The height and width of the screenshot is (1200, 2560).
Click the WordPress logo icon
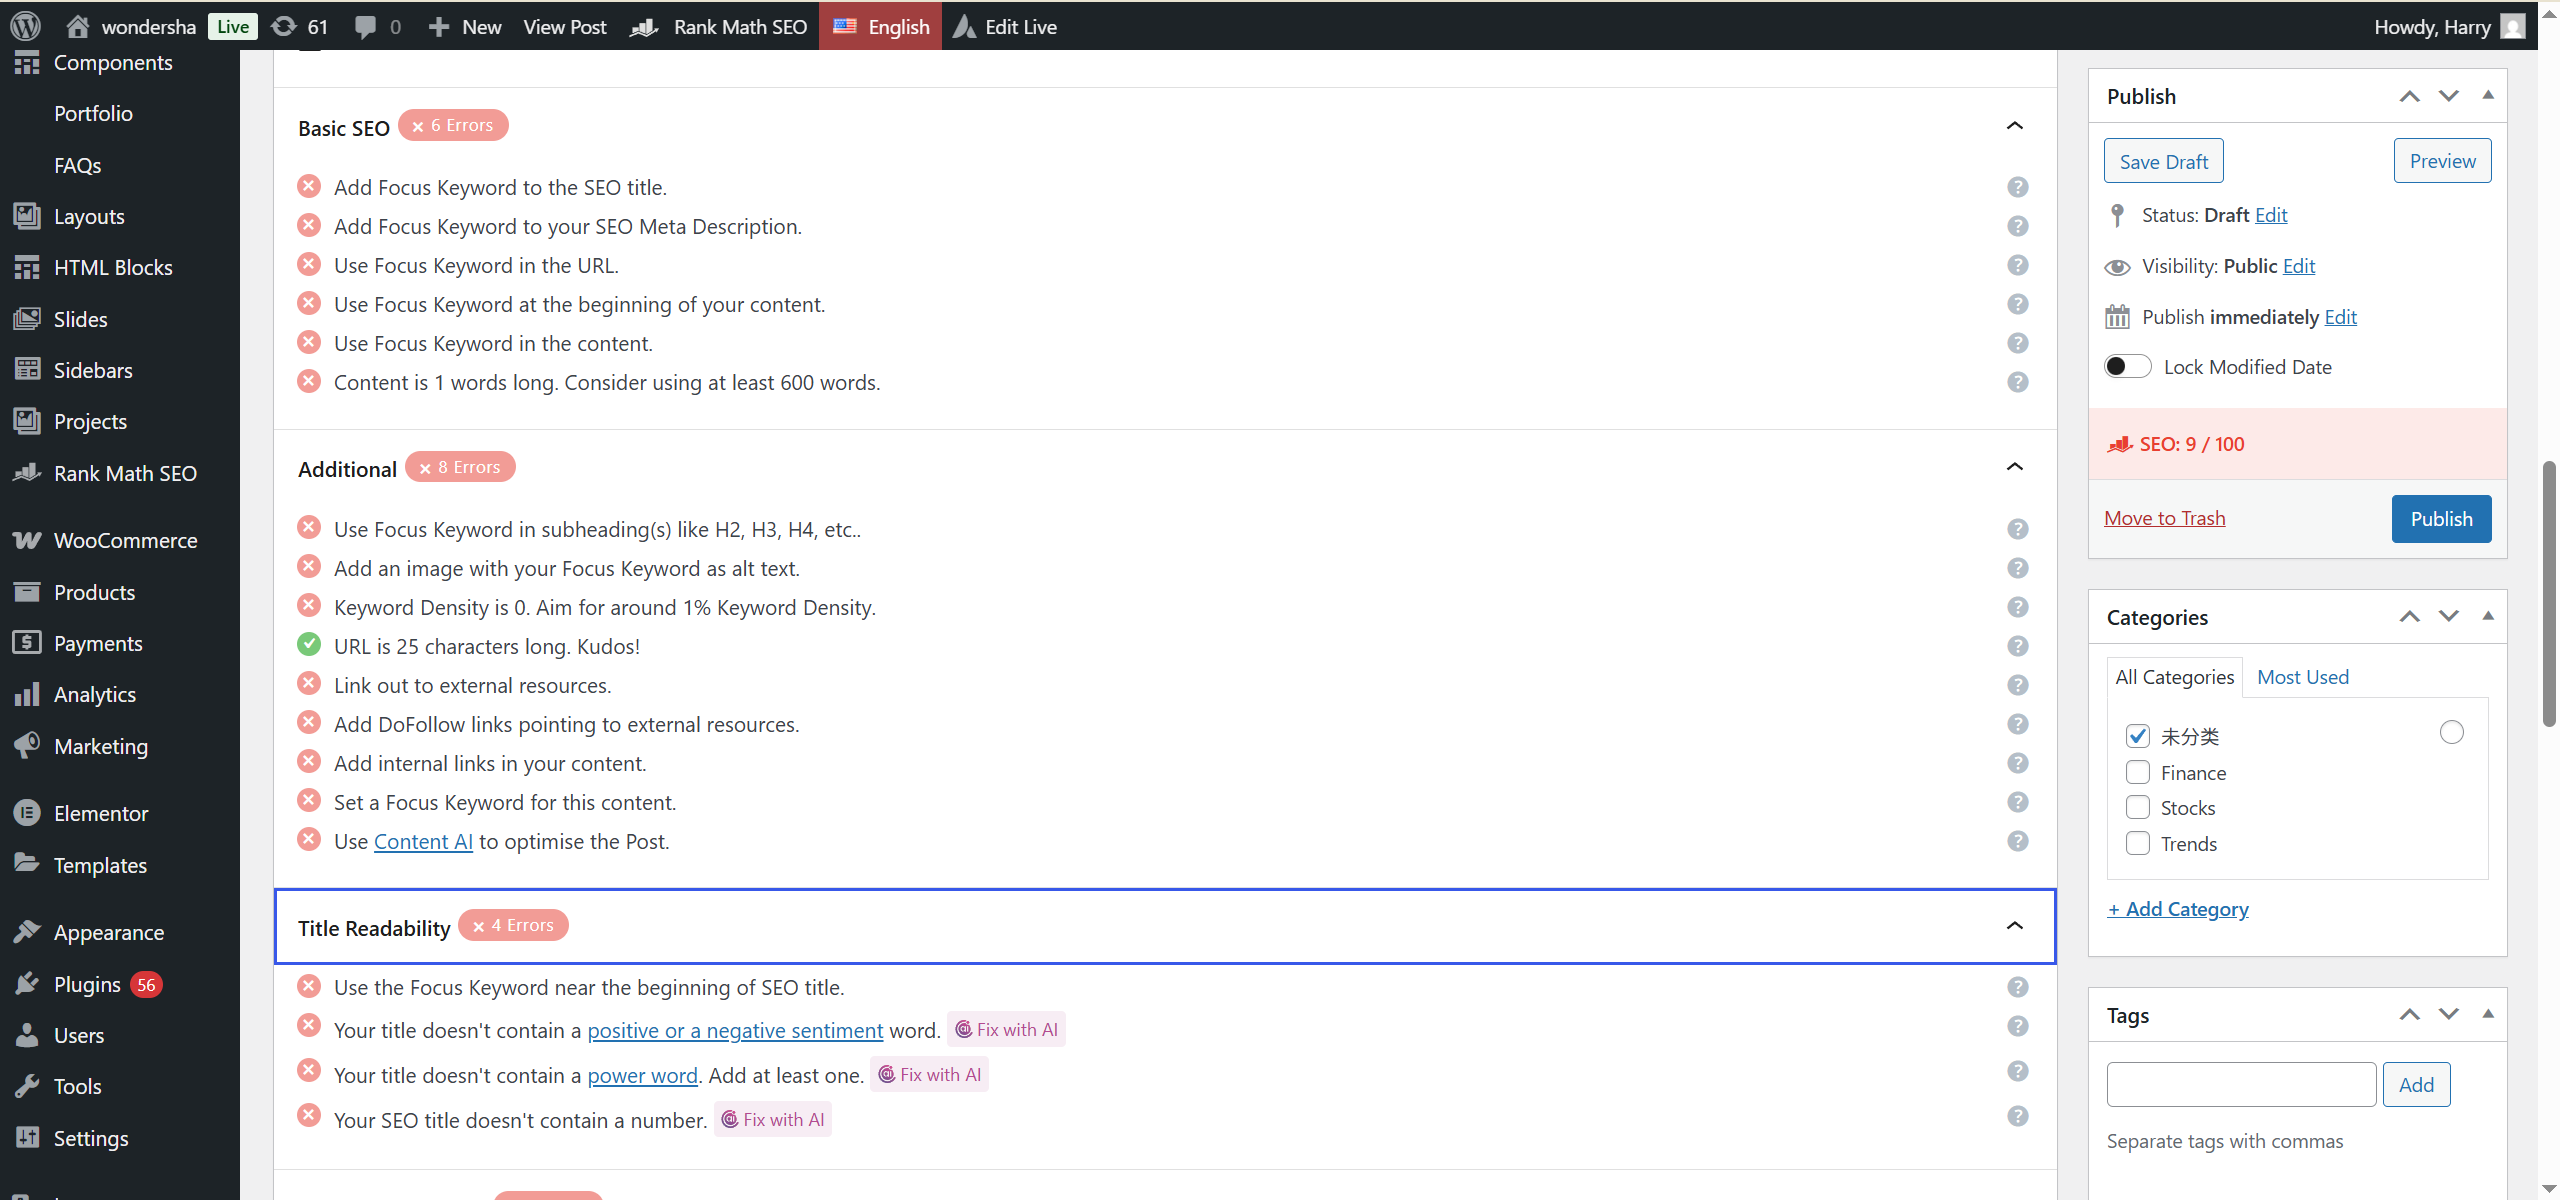(x=26, y=26)
